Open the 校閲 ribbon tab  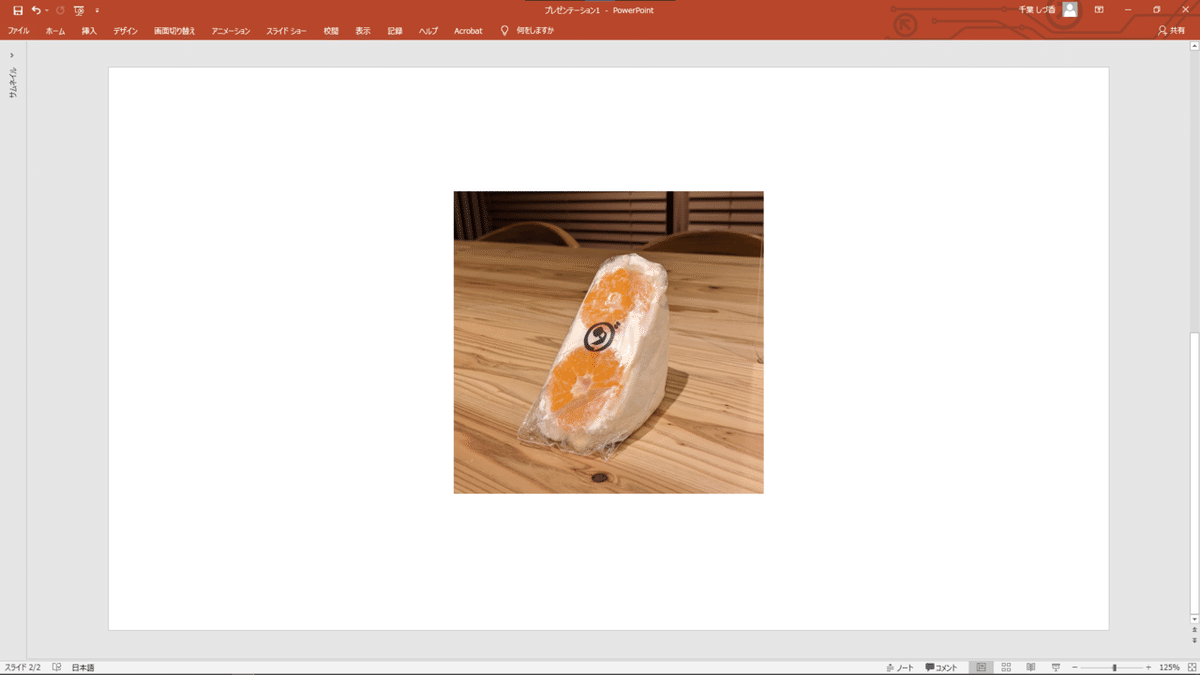click(331, 31)
